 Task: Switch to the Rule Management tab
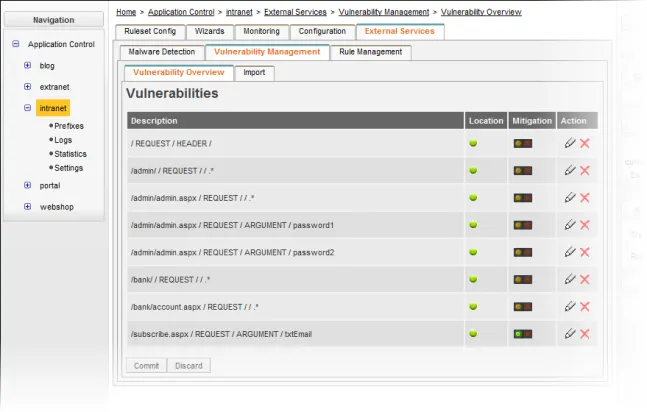[x=371, y=52]
